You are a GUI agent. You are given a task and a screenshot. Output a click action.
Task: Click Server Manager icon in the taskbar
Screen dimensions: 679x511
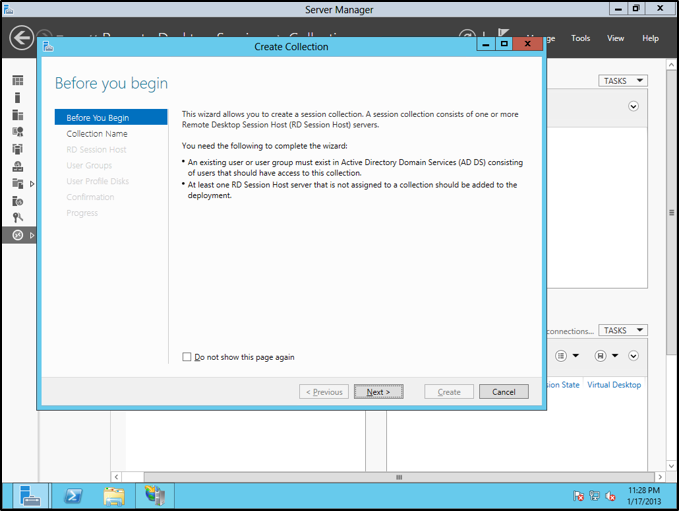click(31, 495)
